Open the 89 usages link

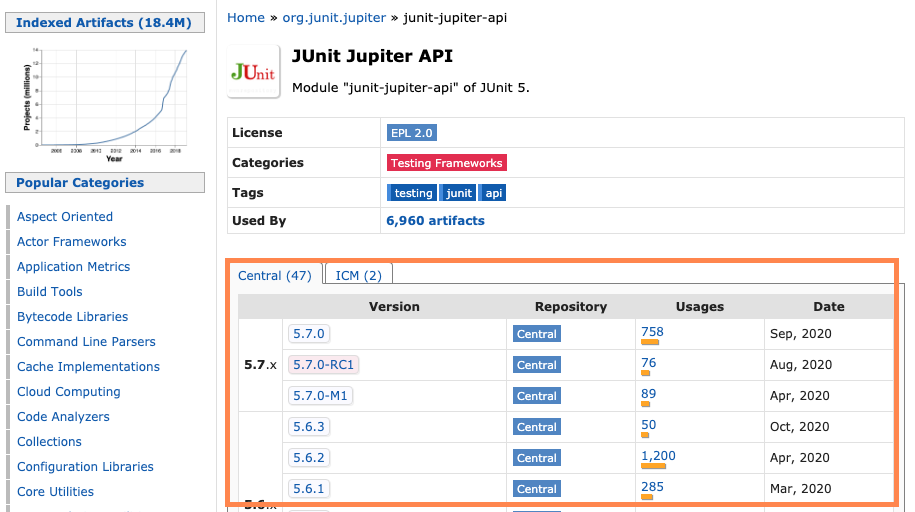tap(648, 393)
